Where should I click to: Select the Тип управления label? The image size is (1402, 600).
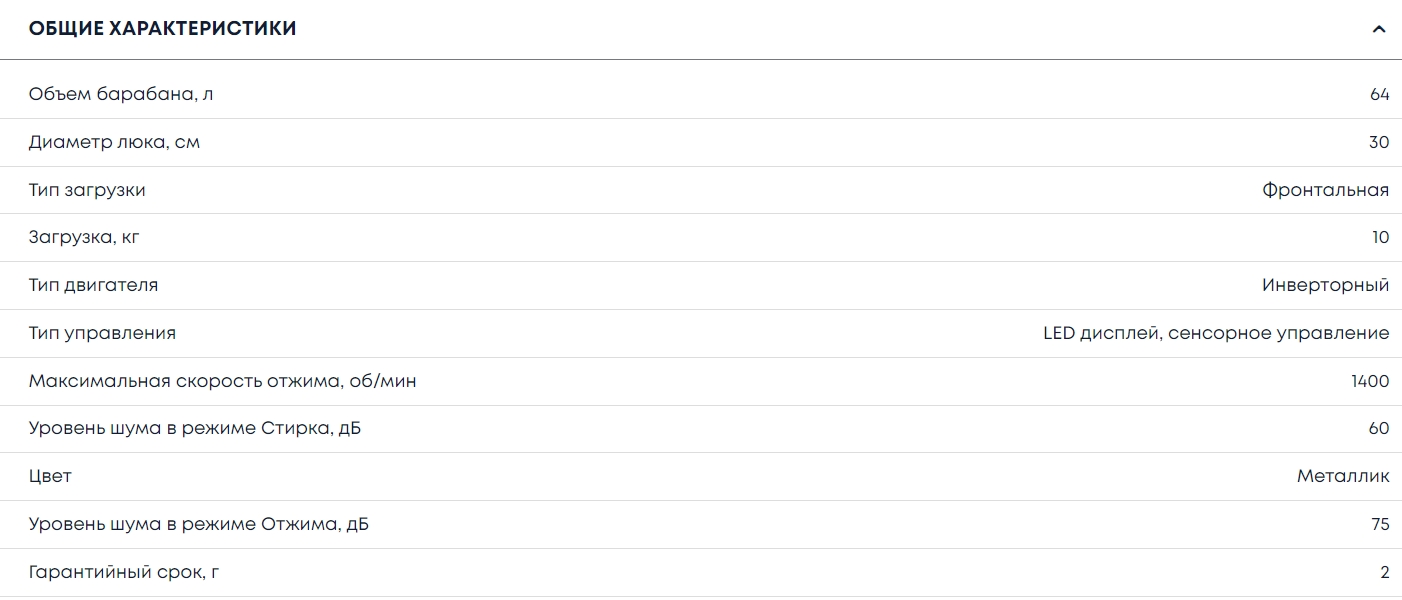[x=102, y=333]
